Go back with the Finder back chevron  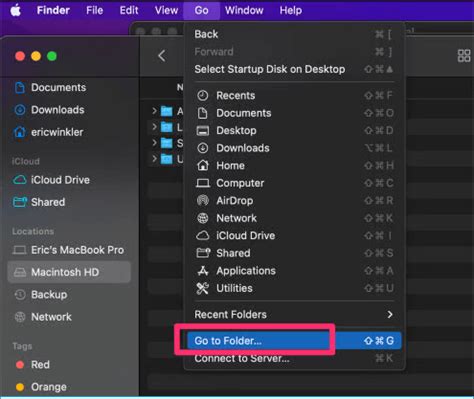click(x=162, y=56)
